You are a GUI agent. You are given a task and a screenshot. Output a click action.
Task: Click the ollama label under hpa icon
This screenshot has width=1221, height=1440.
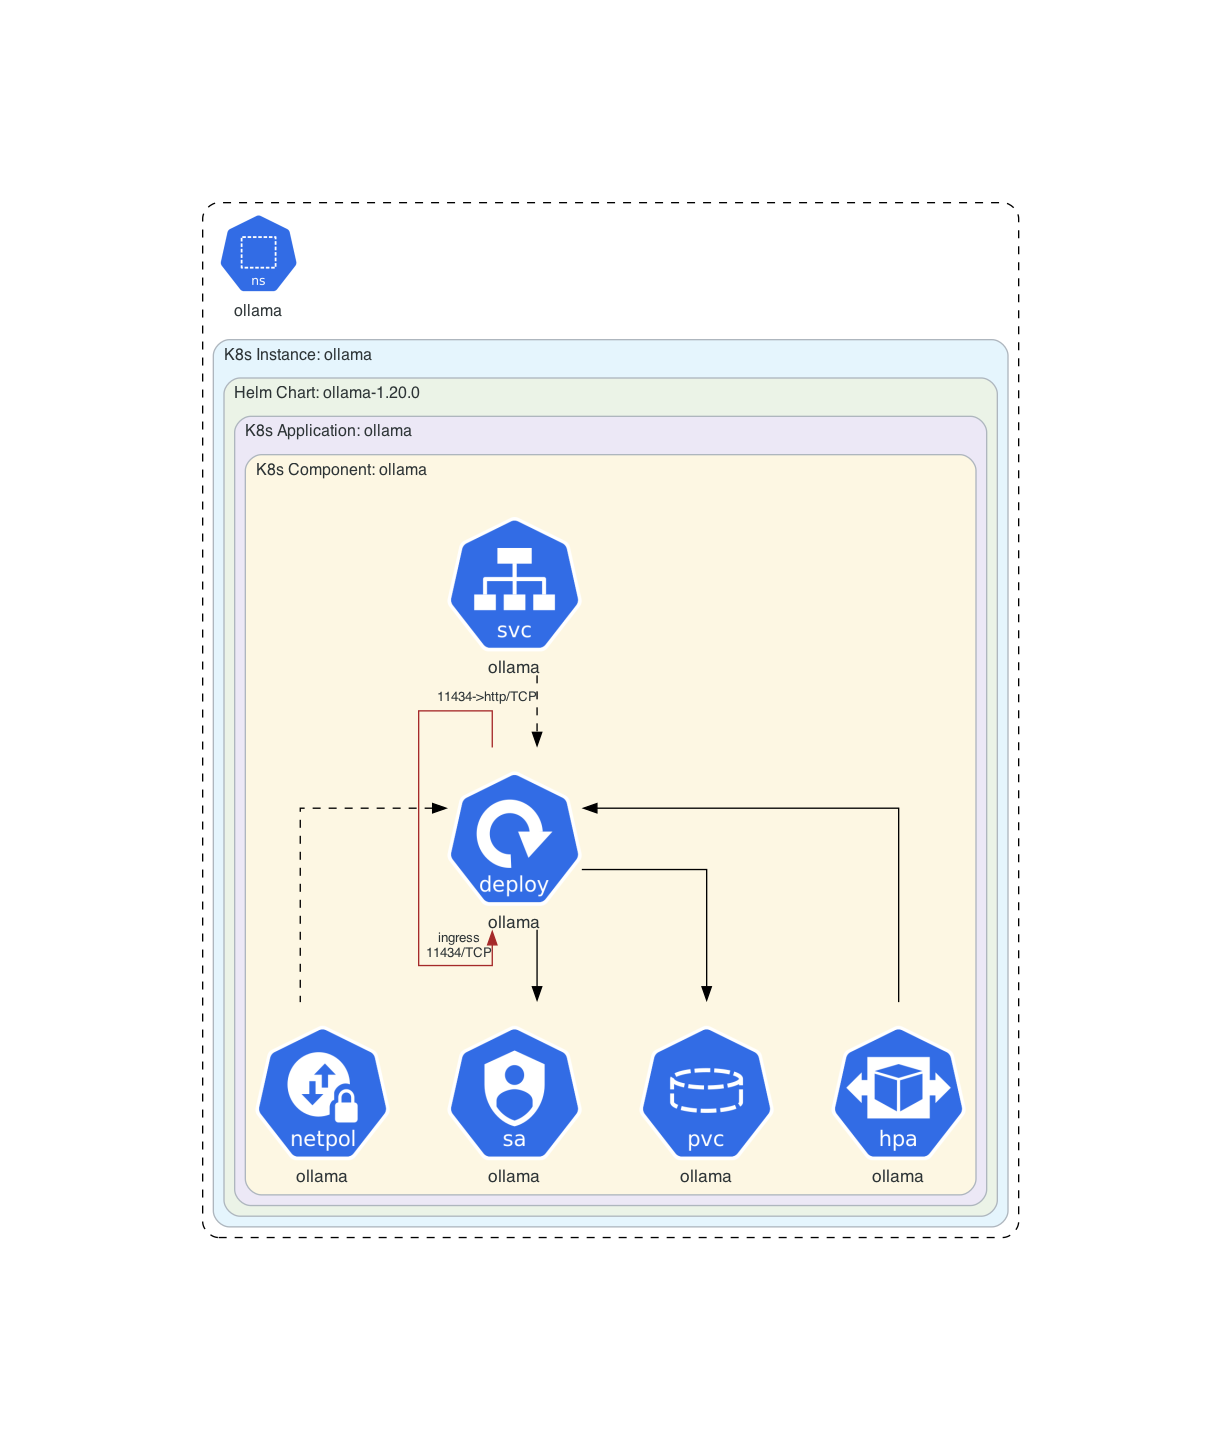(898, 1176)
